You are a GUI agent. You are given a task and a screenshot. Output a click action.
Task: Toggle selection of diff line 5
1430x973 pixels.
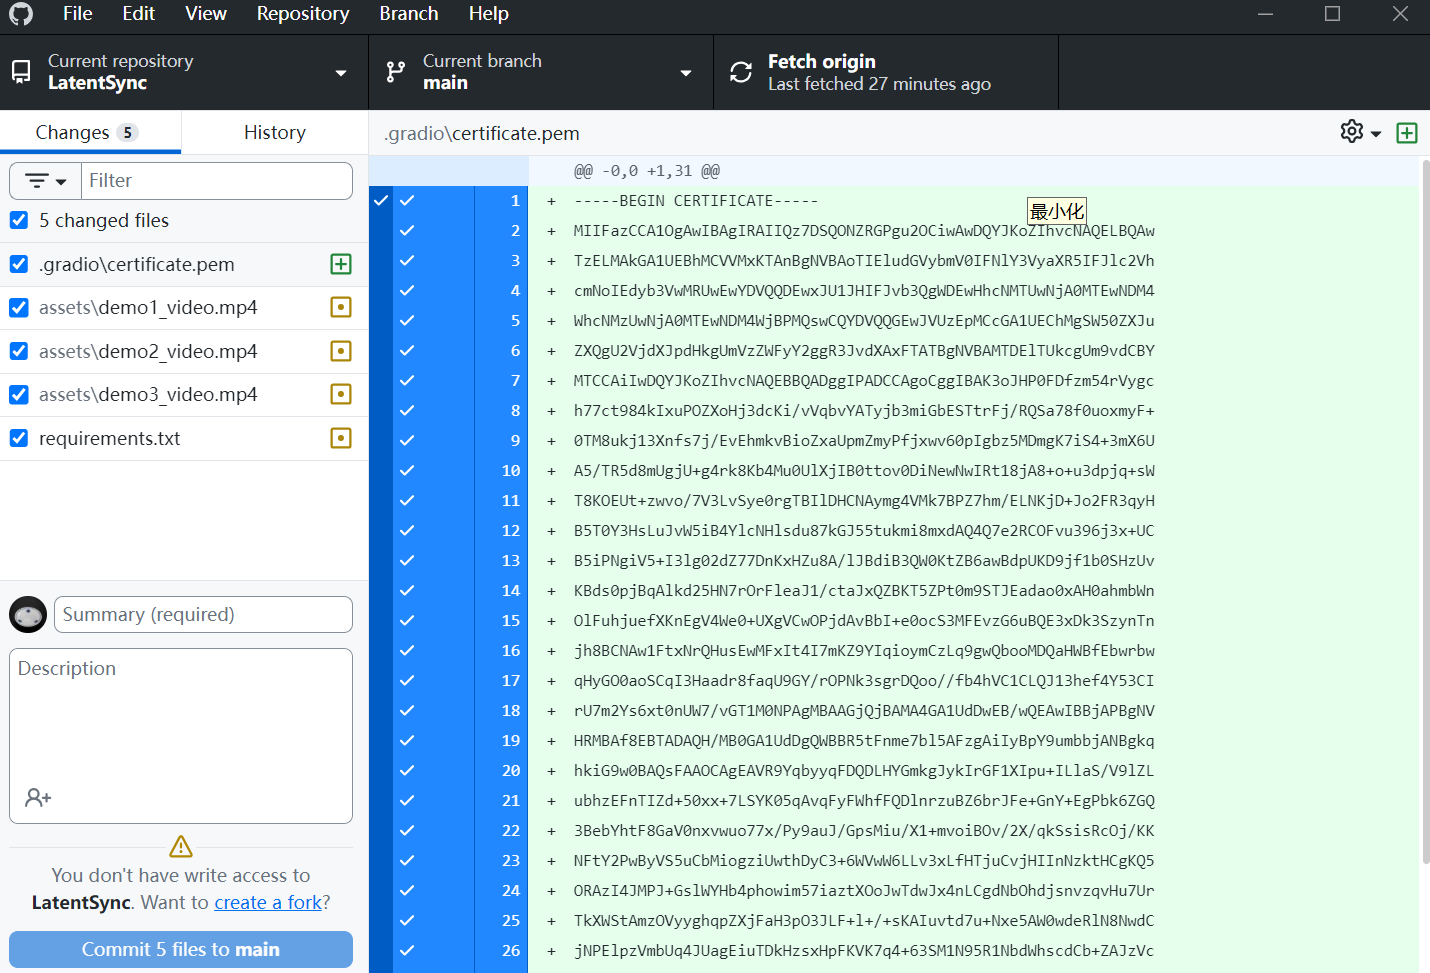click(x=407, y=320)
